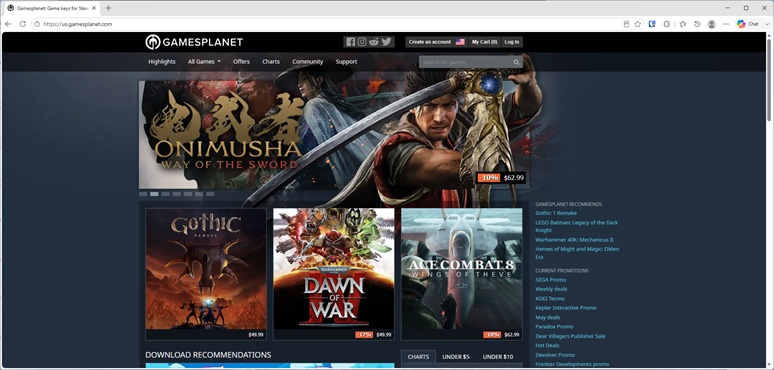Open the Gothic 1 Remake link
The width and height of the screenshot is (774, 370).
(x=556, y=213)
